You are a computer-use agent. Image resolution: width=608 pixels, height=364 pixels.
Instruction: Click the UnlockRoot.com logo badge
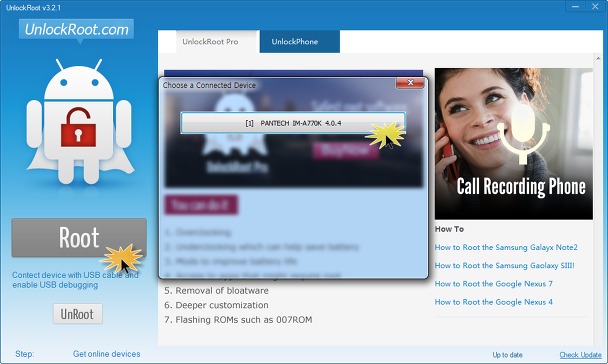tap(76, 29)
